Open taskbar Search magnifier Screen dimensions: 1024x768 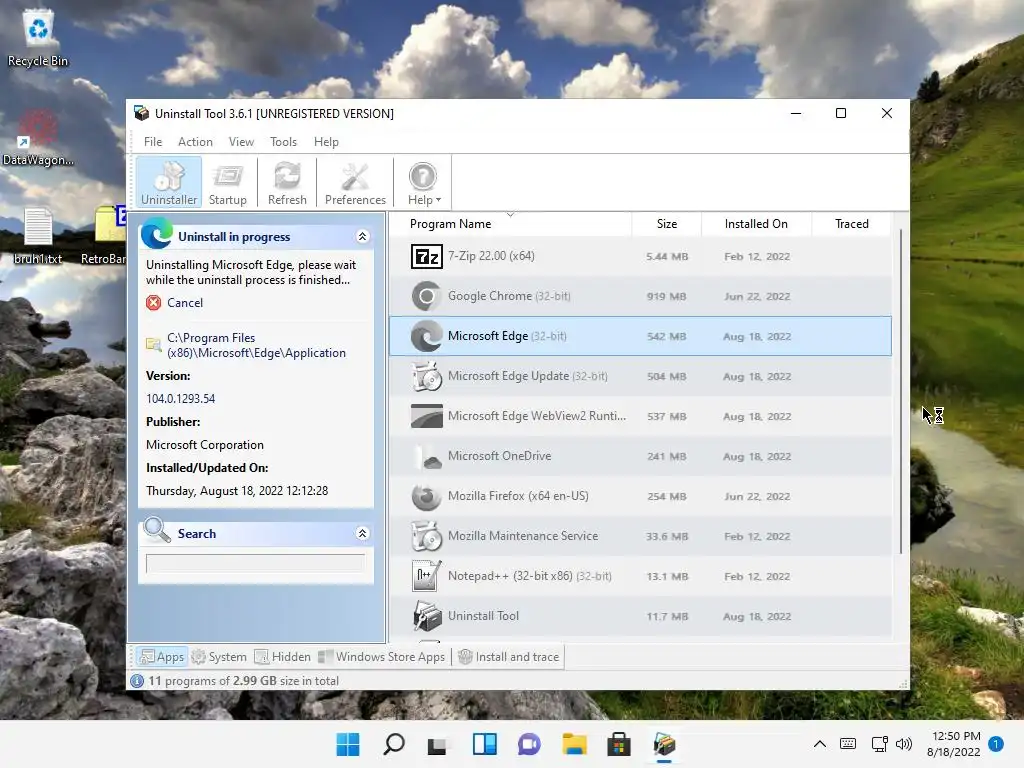[x=394, y=744]
